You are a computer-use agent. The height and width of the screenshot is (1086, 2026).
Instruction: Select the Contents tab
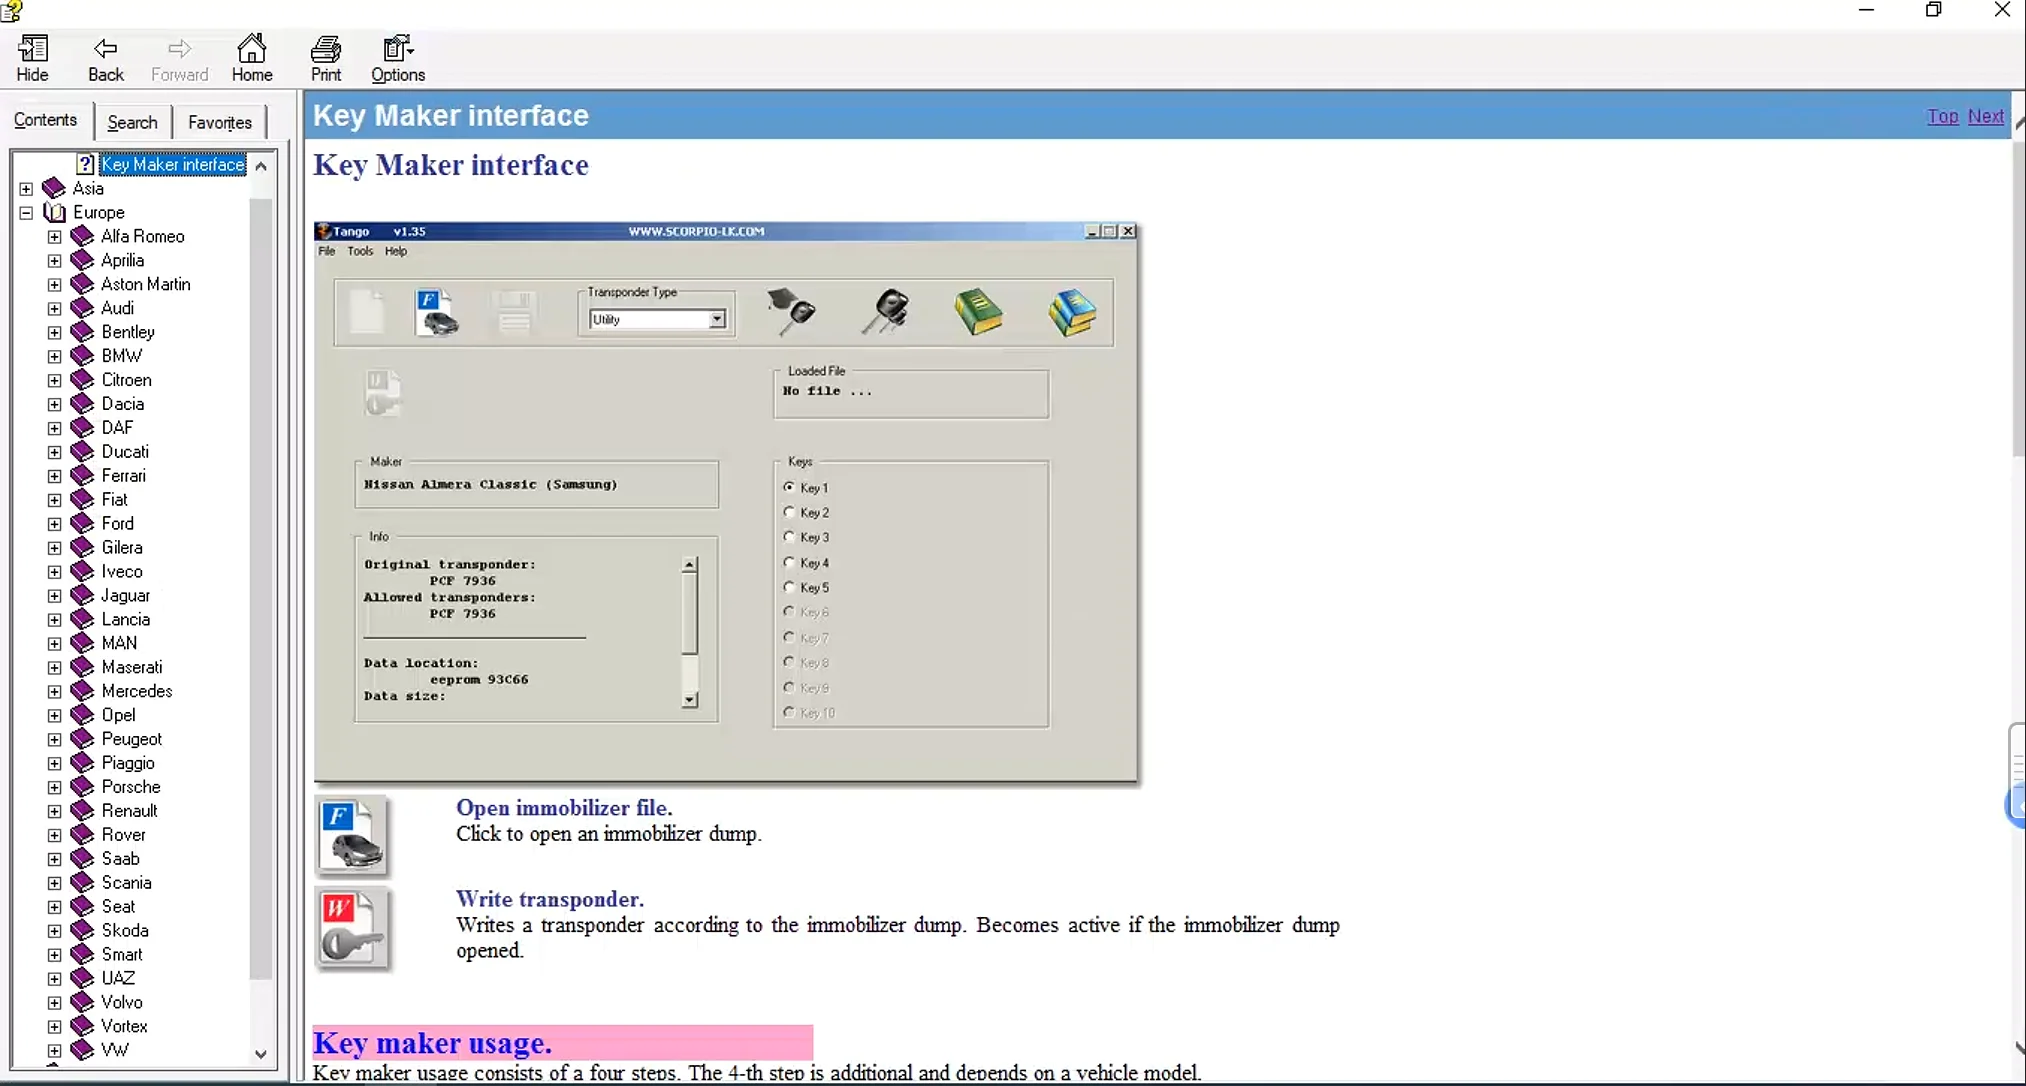[x=46, y=121]
